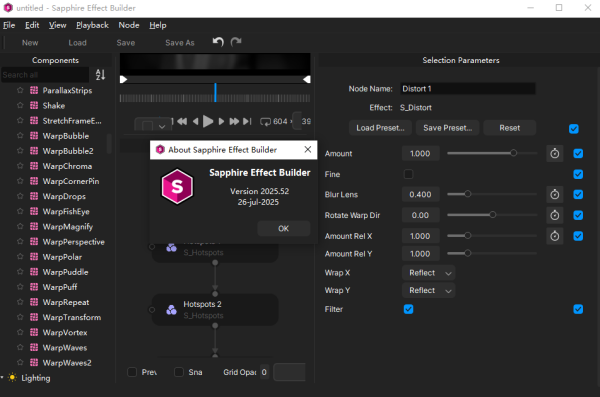The height and width of the screenshot is (397, 600).
Task: Click the Blur Lens stopwatch icon
Action: tap(554, 194)
